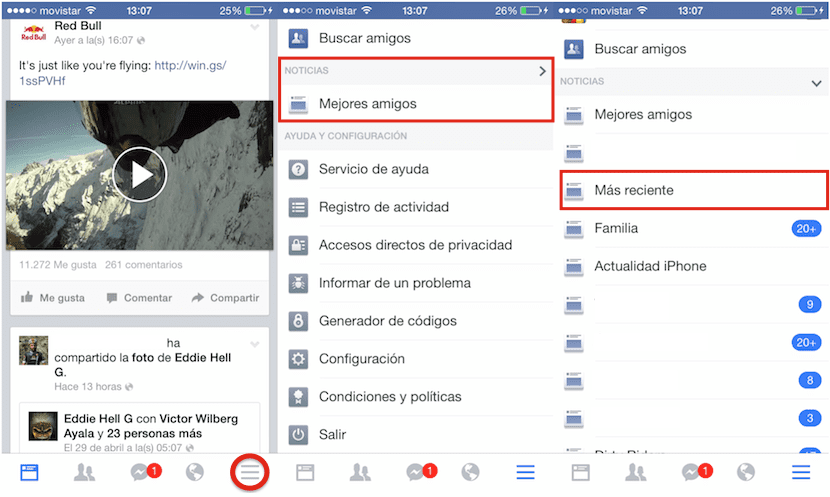This screenshot has height=497, width=830.
Task: Open Eddie Hell G's name link
Action: (x=98, y=419)
